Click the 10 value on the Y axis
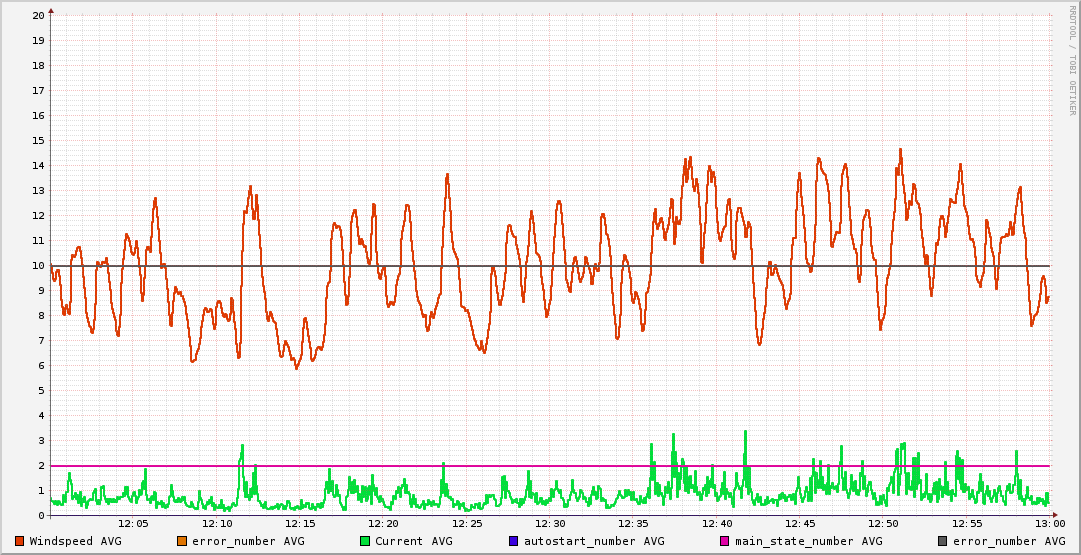The height and width of the screenshot is (555, 1081). [x=38, y=266]
